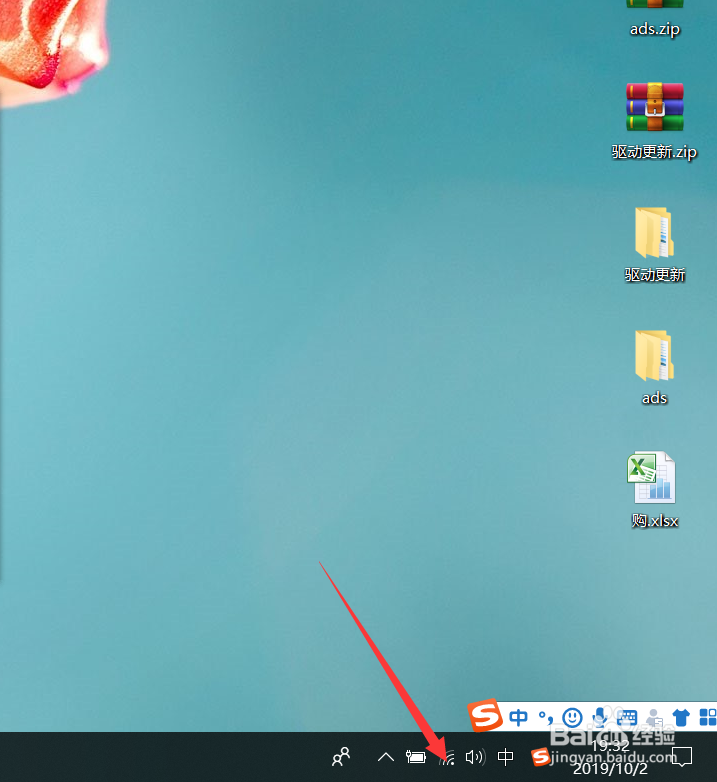Open the skin shirt icon on Sogou bar
The width and height of the screenshot is (717, 782).
click(681, 718)
